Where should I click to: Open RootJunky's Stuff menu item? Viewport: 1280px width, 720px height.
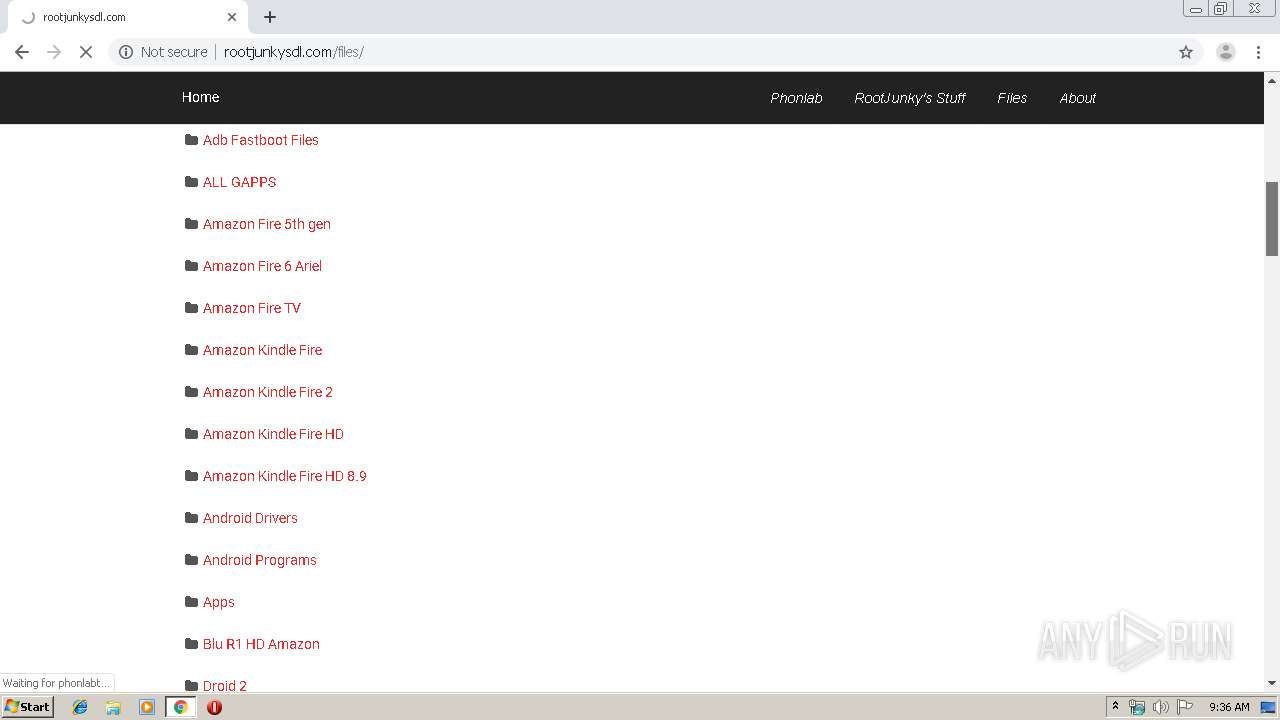910,98
